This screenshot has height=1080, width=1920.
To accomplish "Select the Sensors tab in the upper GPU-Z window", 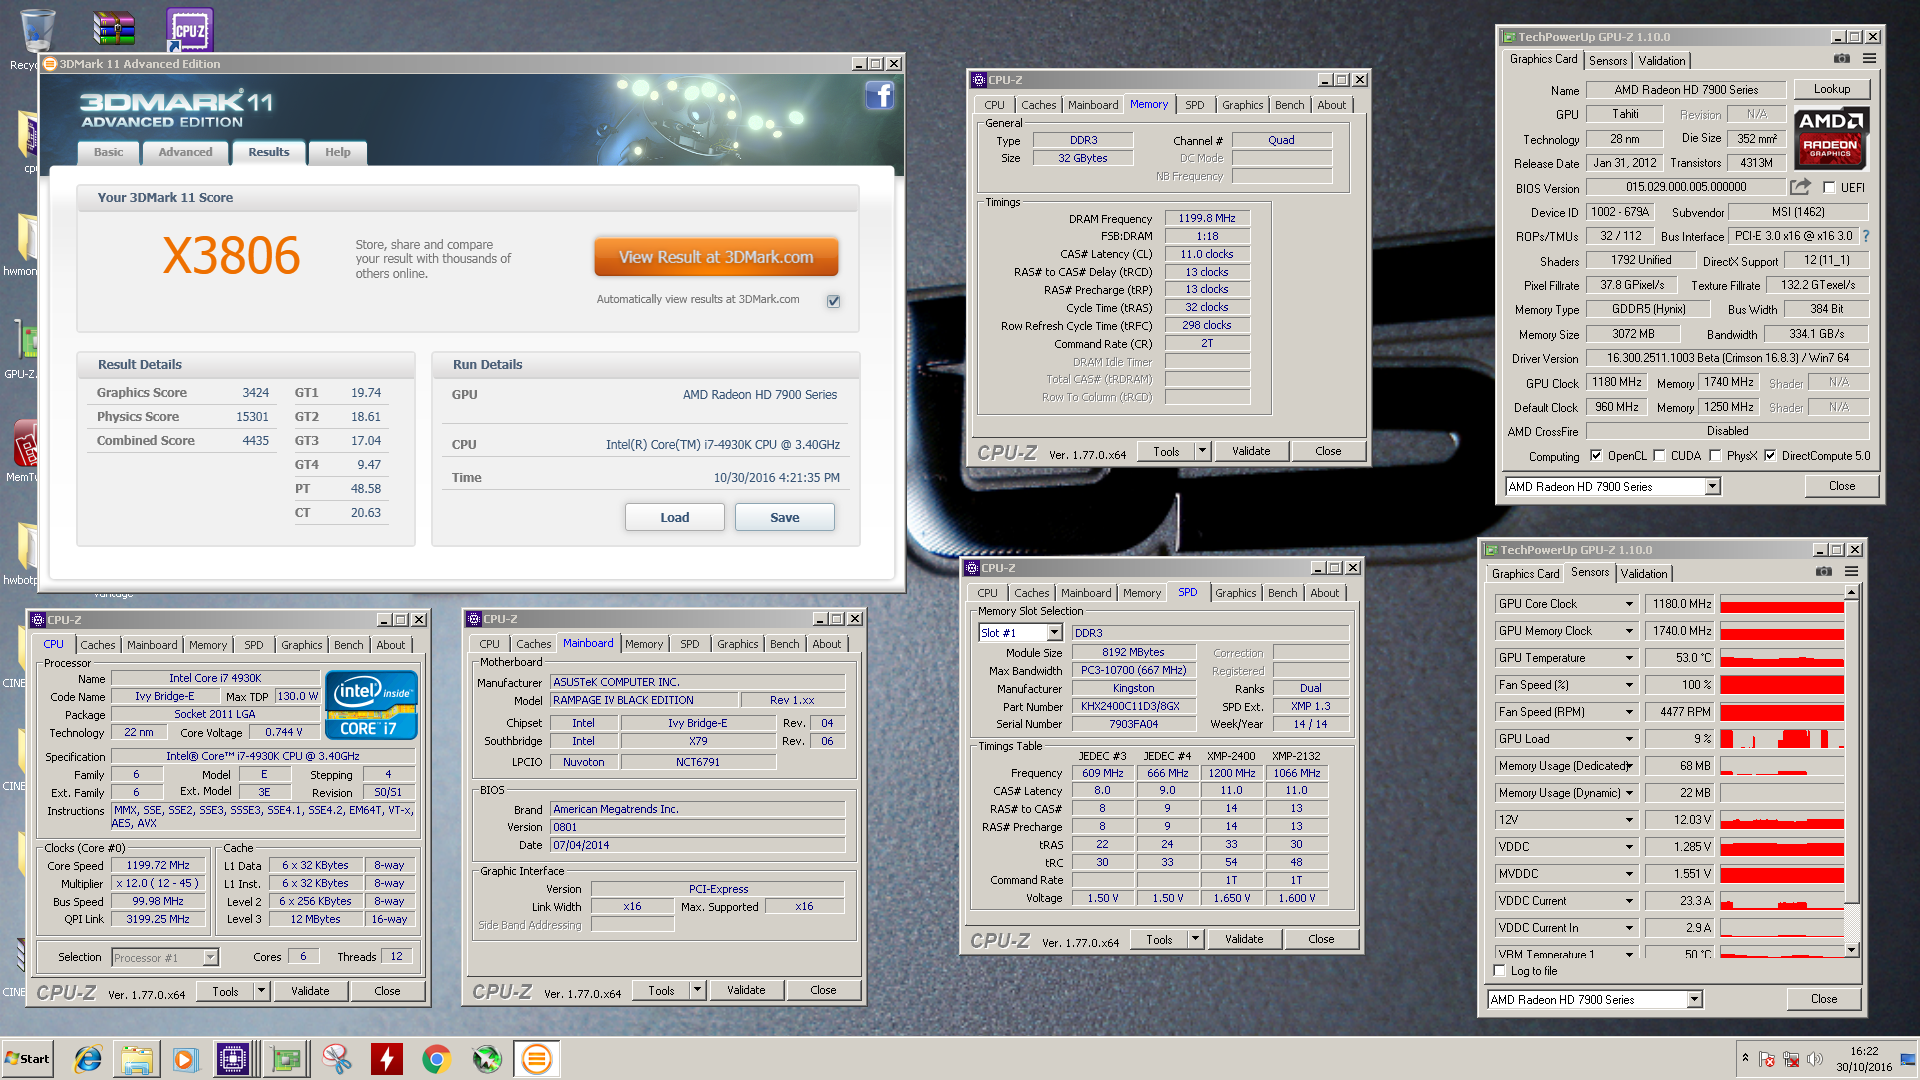I will tap(1608, 61).
